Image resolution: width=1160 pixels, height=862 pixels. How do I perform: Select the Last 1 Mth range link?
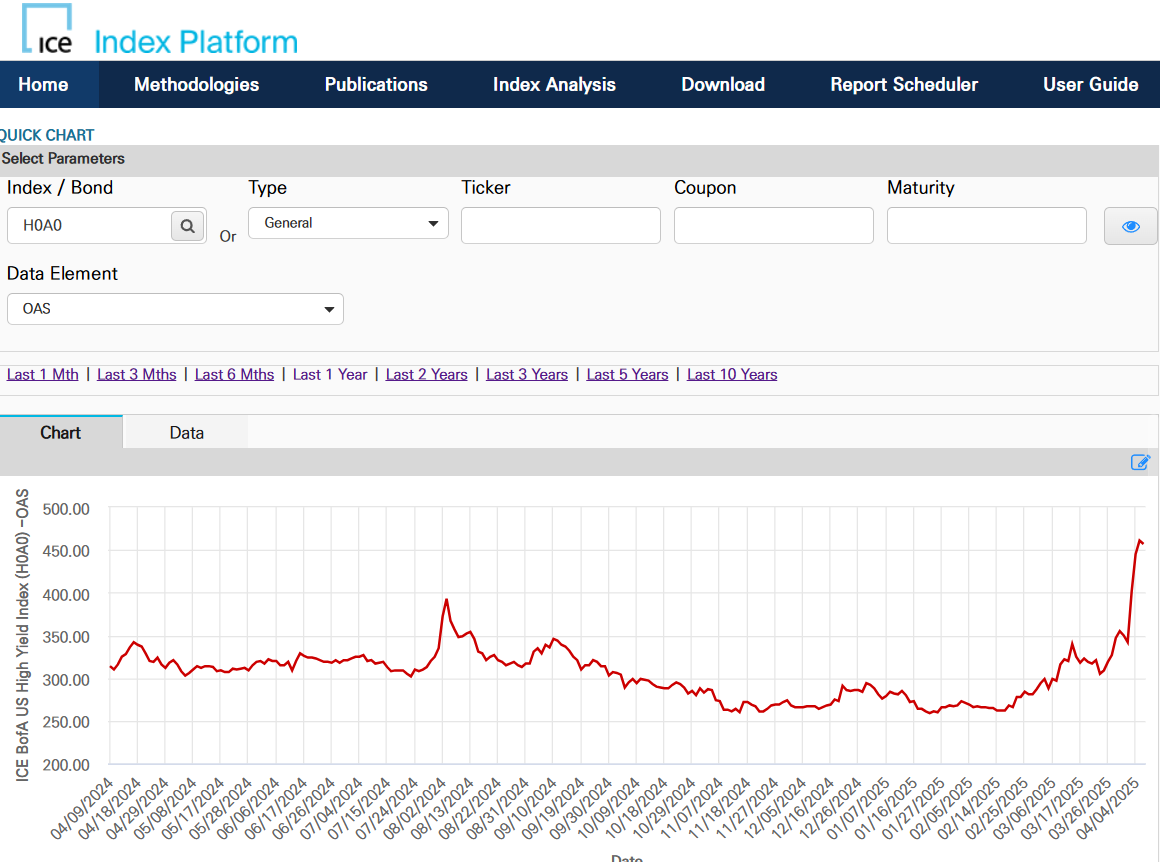coord(43,375)
